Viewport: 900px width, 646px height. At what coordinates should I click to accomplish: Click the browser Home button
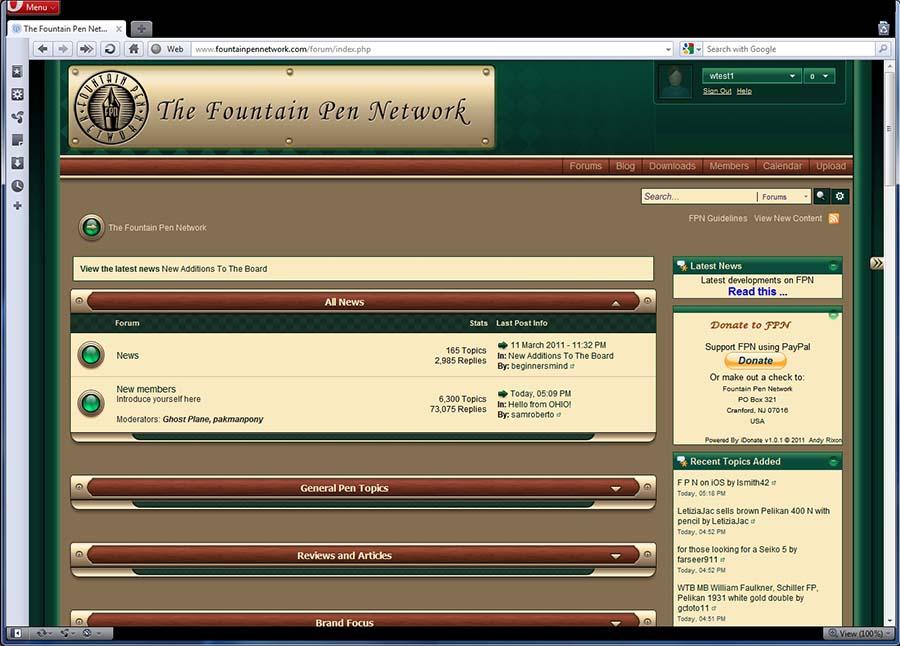point(133,49)
